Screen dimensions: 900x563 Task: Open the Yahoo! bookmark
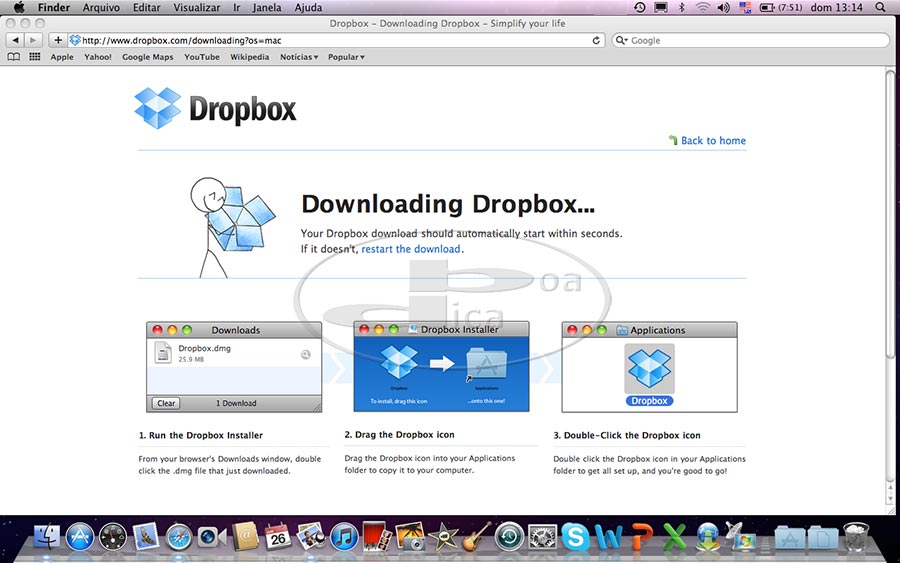98,57
